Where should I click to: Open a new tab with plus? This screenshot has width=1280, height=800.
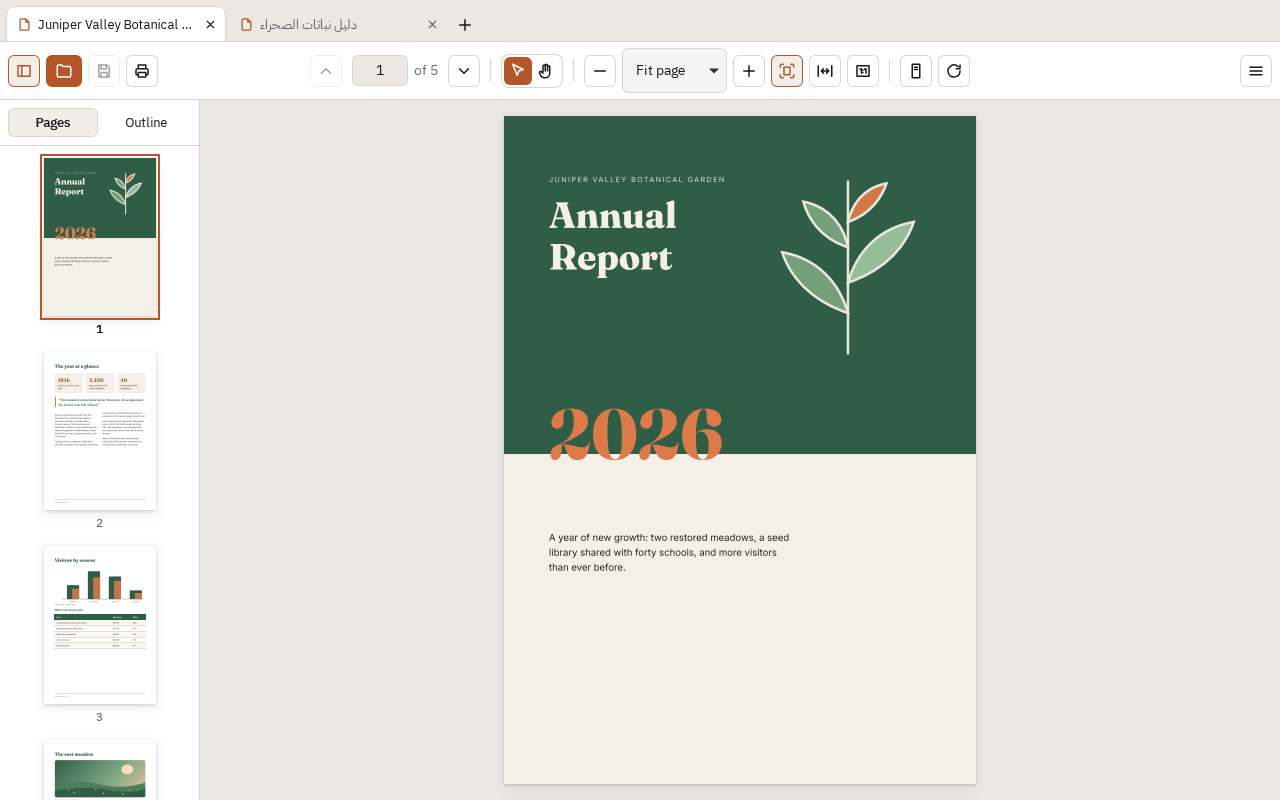[465, 24]
